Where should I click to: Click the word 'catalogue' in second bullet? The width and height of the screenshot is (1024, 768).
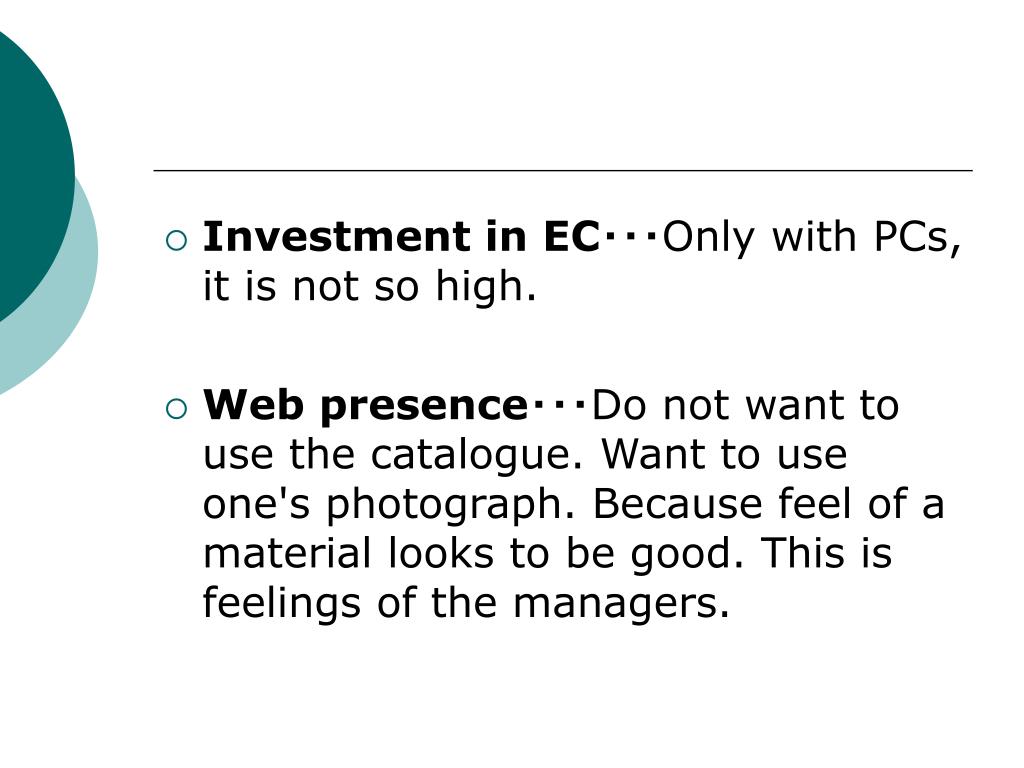click(x=472, y=455)
